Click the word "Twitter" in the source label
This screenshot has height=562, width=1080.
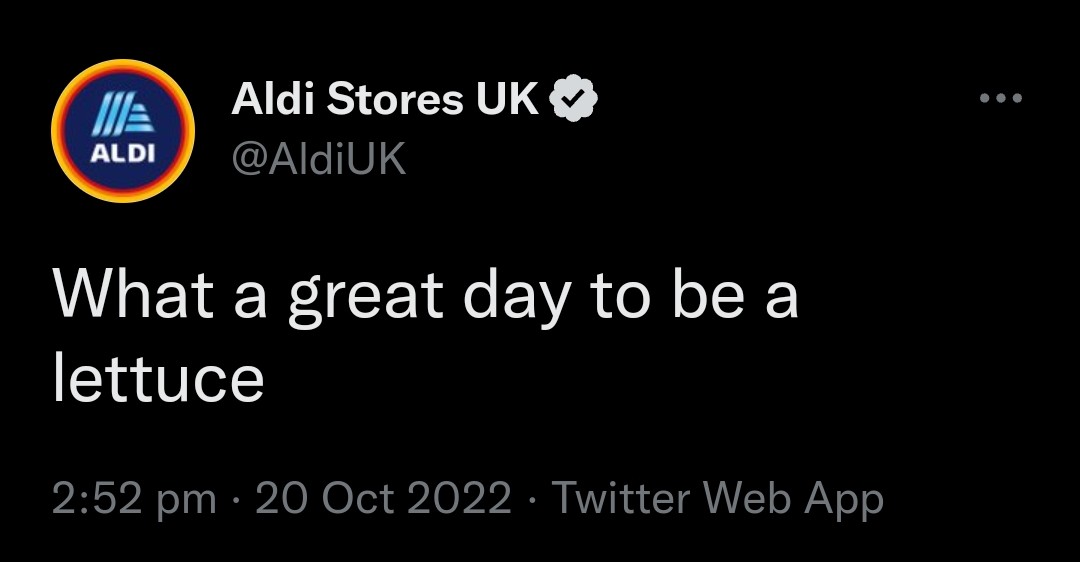click(x=624, y=498)
